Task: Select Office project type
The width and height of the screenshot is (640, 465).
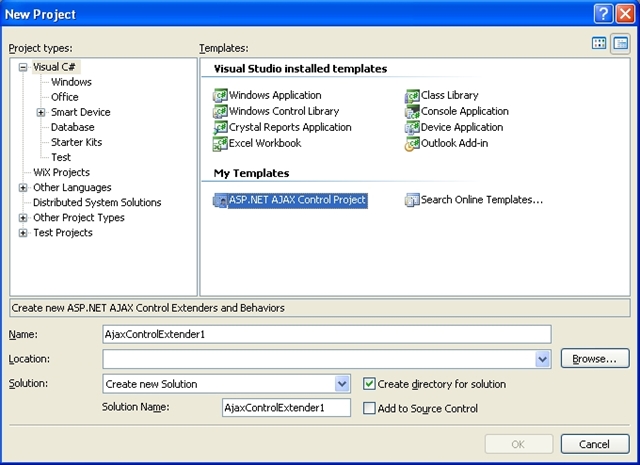Action: pos(64,97)
